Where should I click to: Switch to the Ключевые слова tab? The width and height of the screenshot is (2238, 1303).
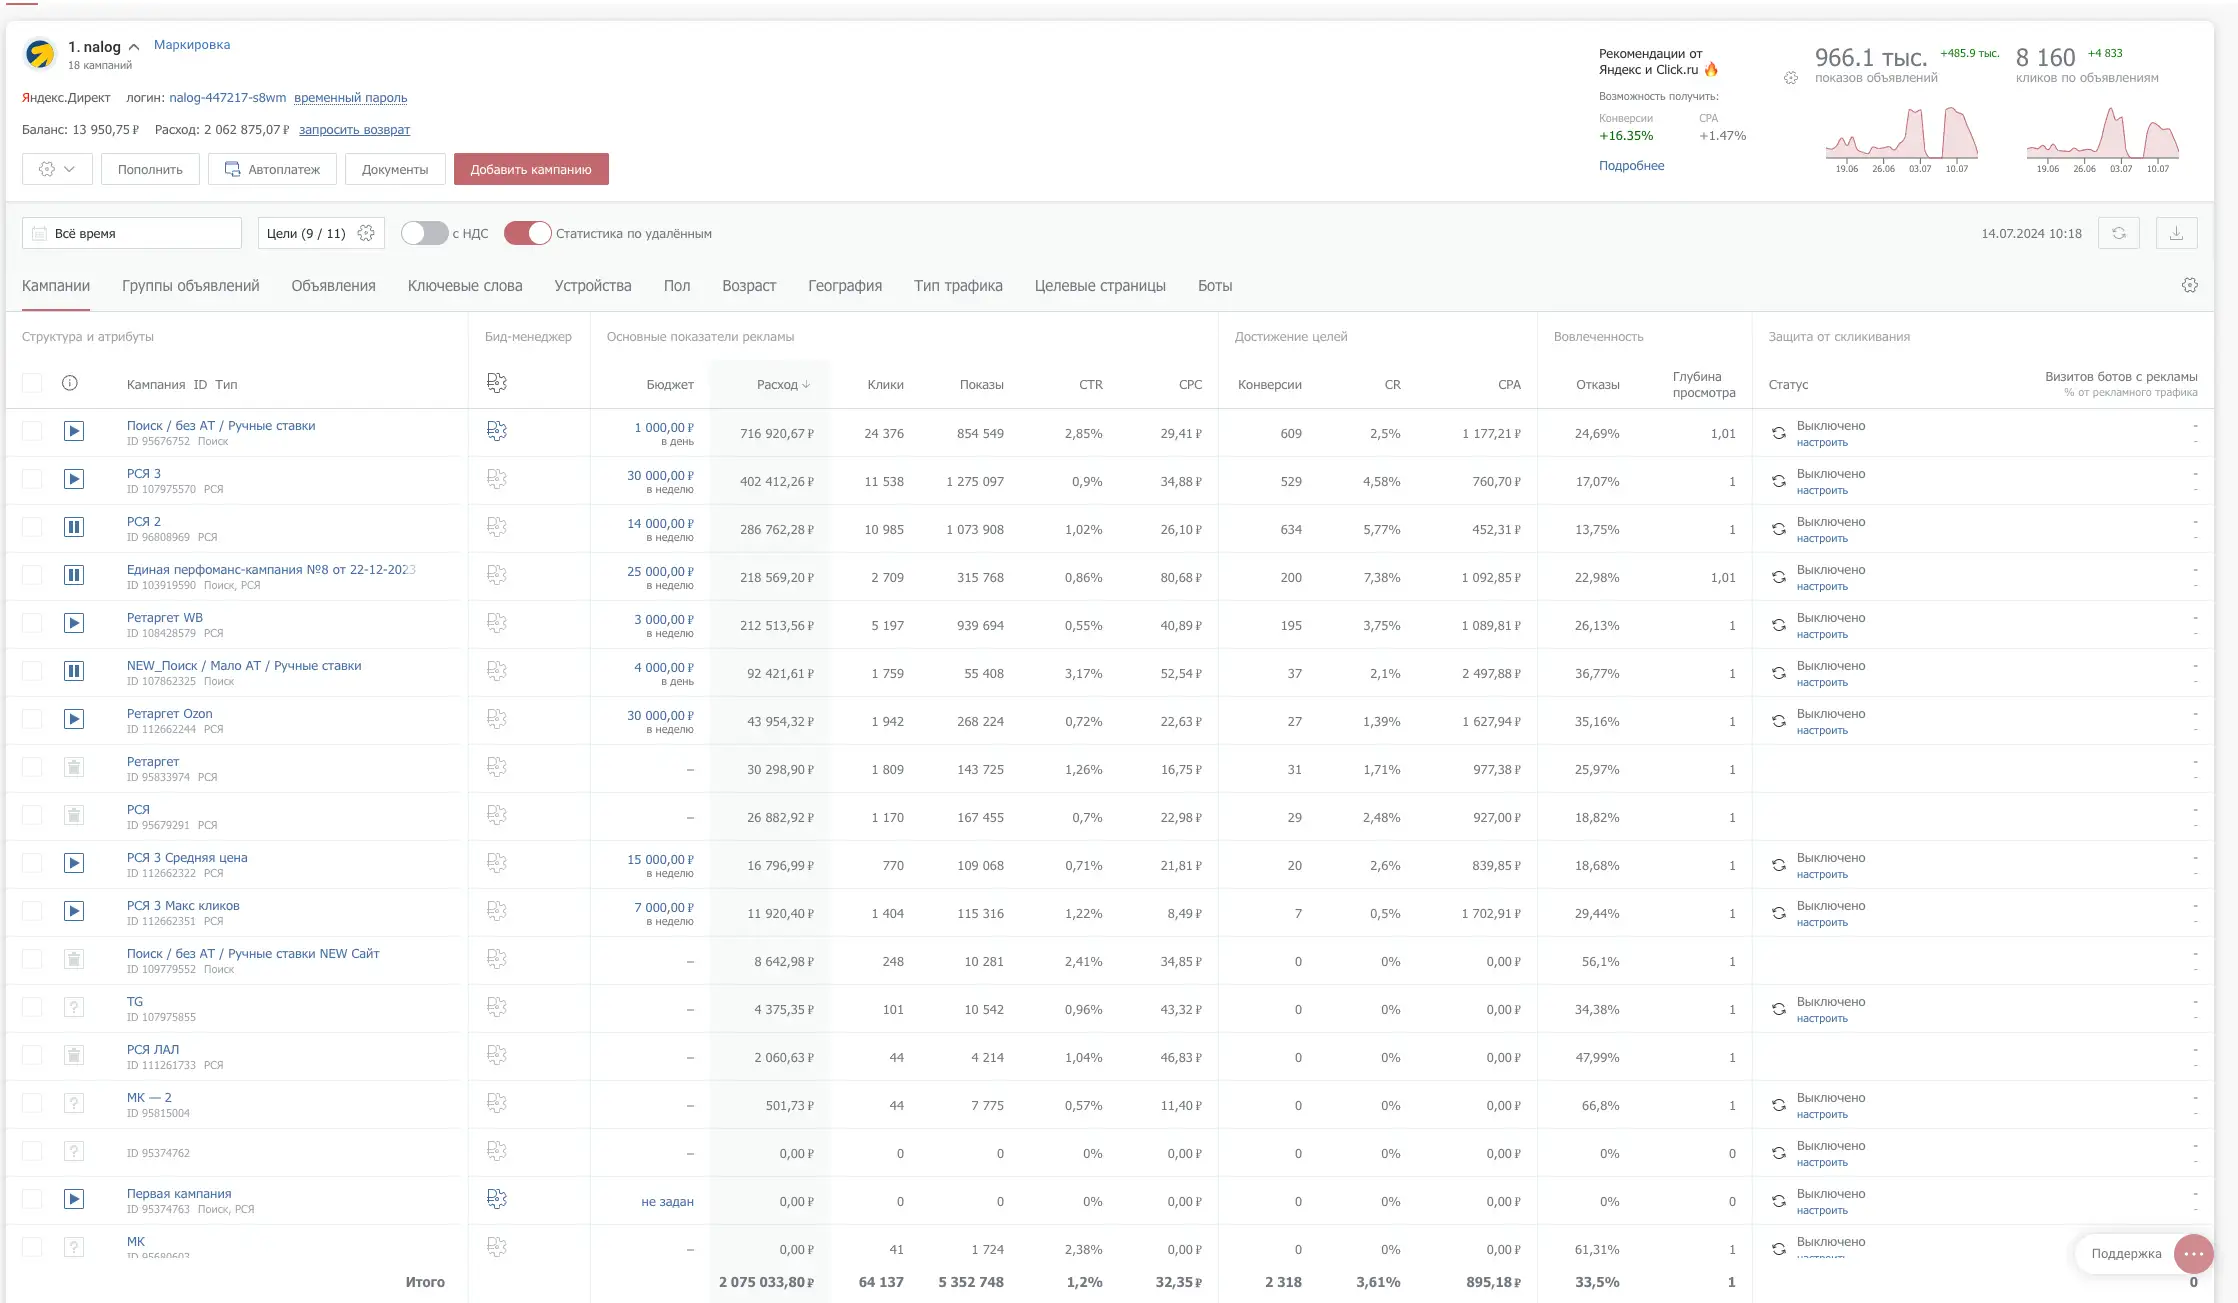click(465, 286)
